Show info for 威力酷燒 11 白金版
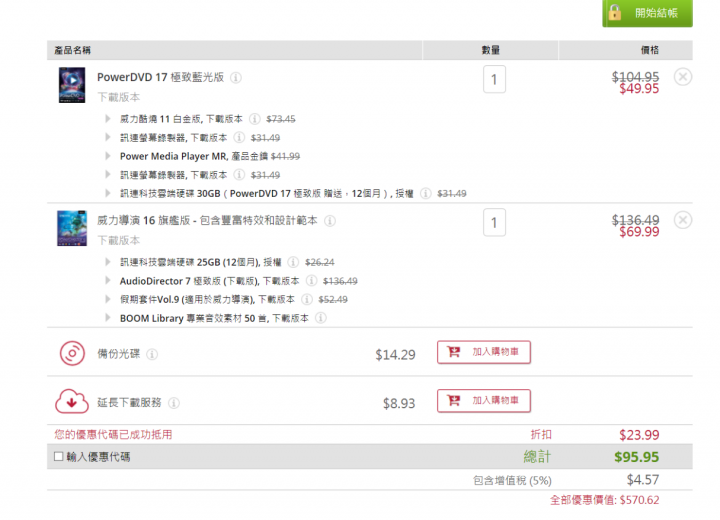The width and height of the screenshot is (720, 520). click(254, 119)
